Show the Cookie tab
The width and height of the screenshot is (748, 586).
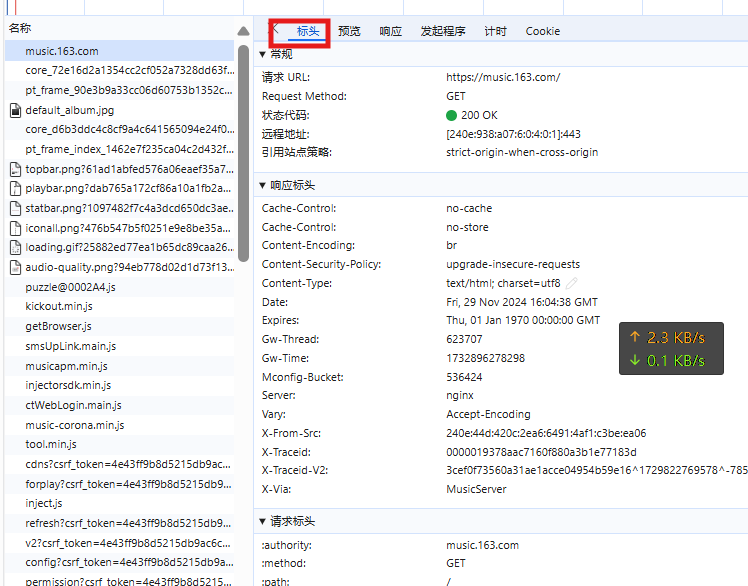(x=543, y=31)
